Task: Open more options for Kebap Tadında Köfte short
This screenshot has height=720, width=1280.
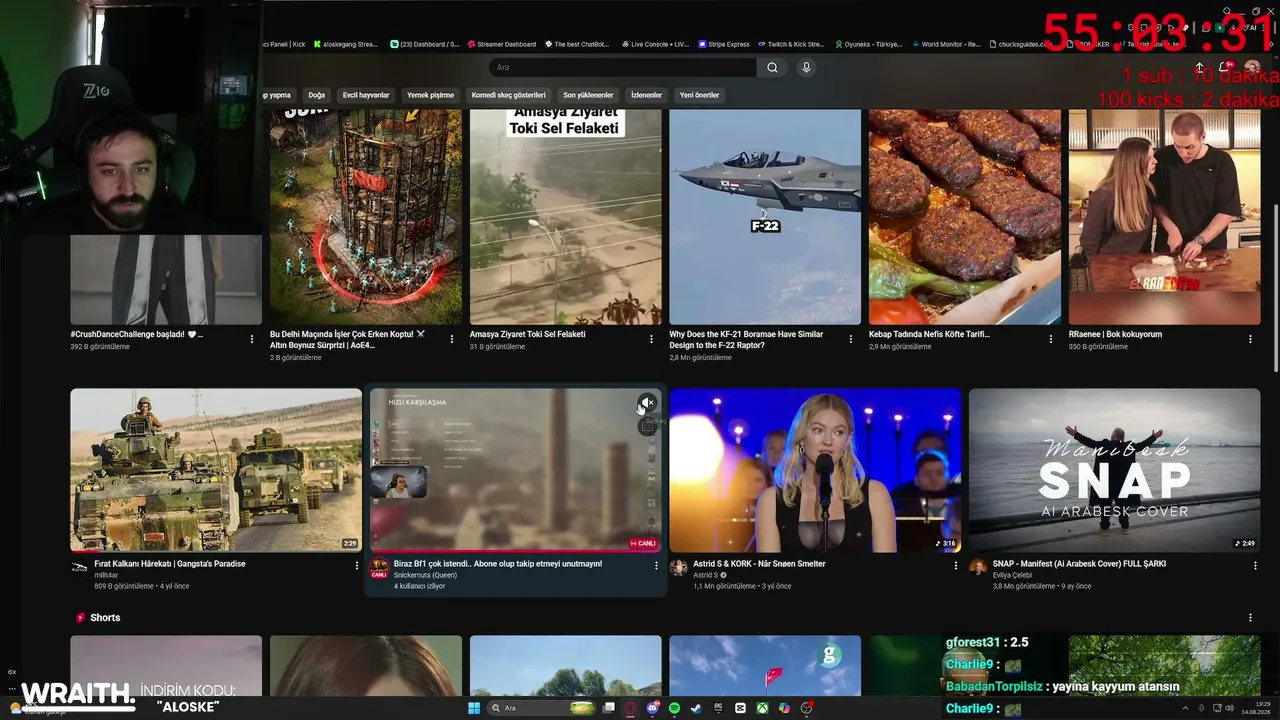Action: 1051,339
